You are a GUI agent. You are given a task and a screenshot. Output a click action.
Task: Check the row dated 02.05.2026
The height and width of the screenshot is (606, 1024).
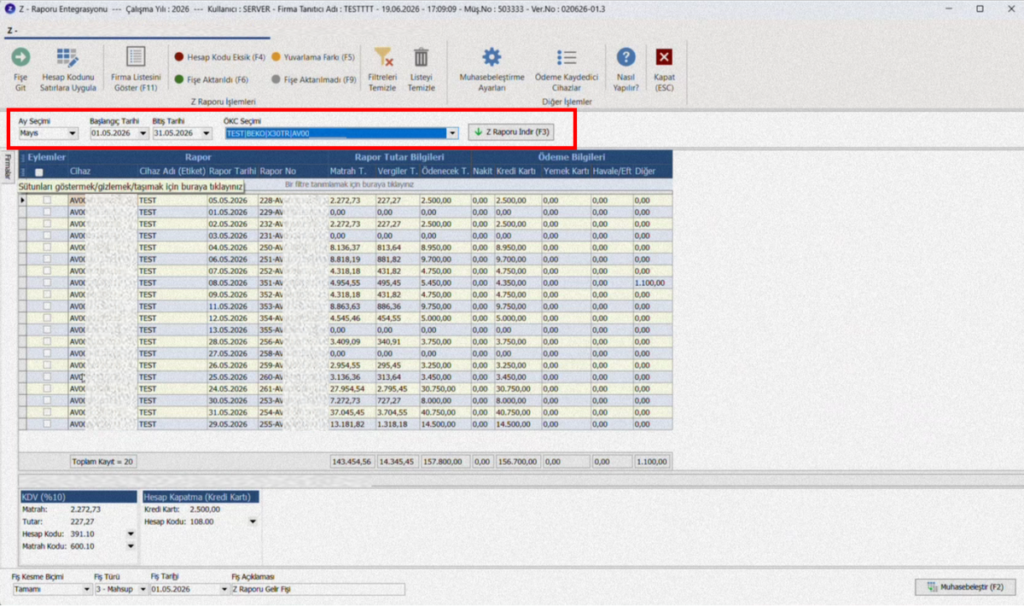click(x=47, y=224)
